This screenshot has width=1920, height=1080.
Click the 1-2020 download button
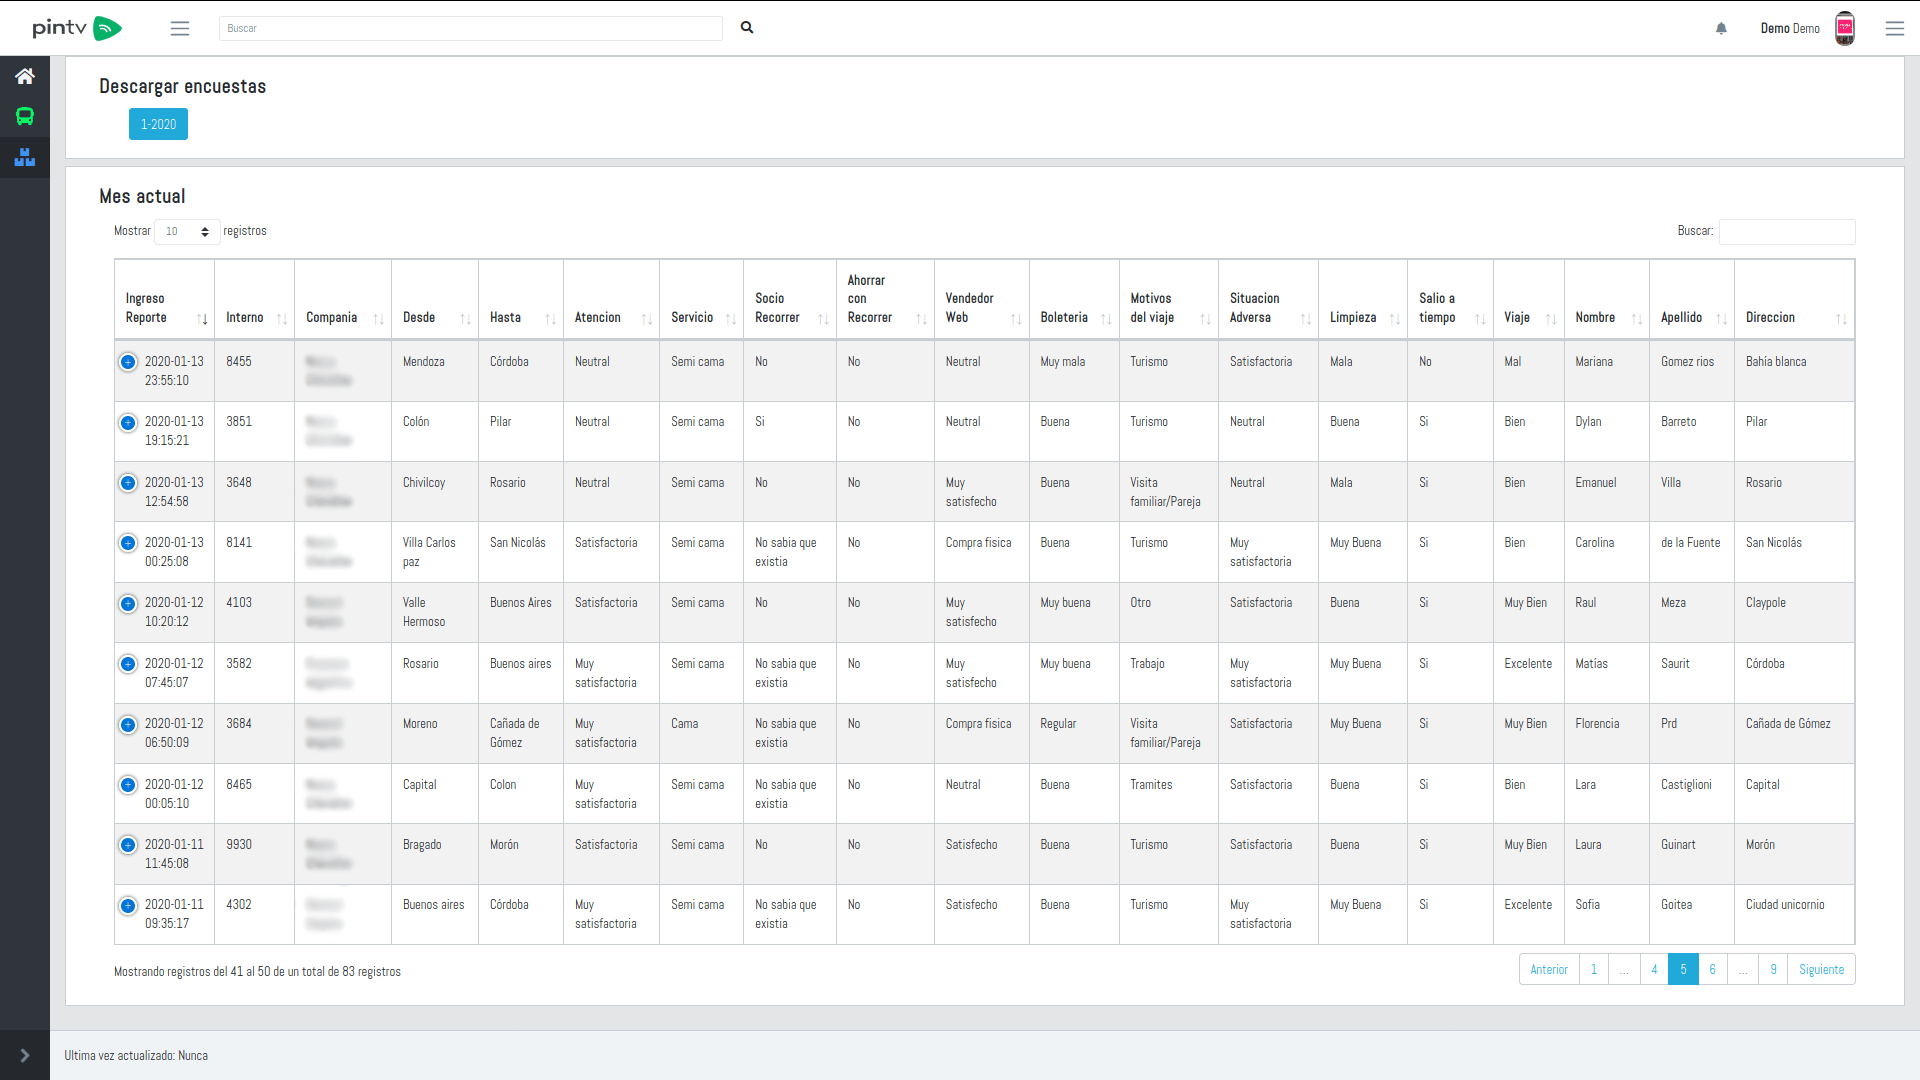(158, 124)
